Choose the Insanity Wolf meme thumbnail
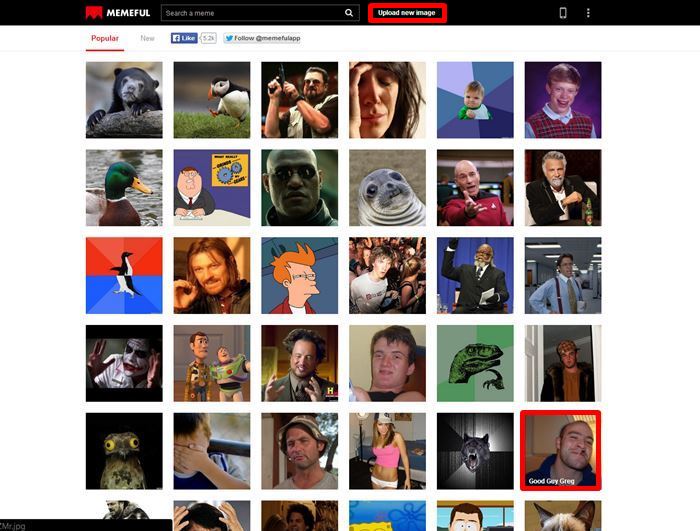This screenshot has width=700, height=531. point(475,450)
